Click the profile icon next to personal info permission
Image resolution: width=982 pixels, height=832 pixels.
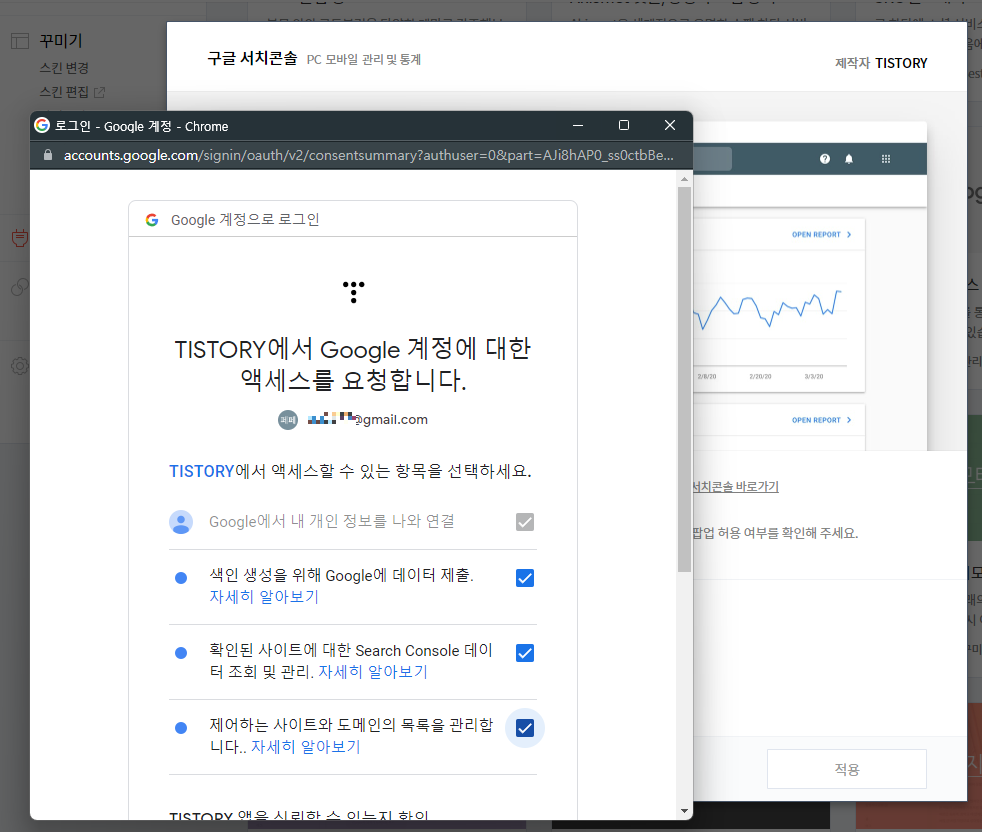coord(181,522)
